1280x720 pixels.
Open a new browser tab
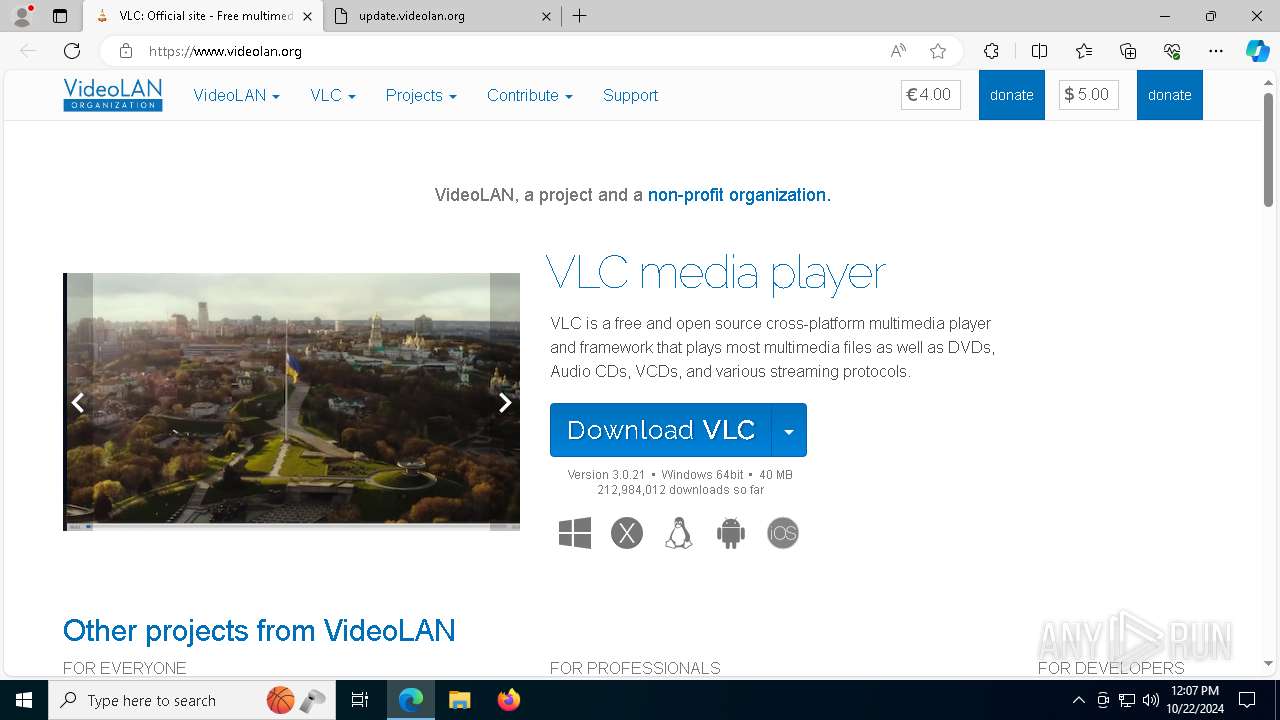[579, 16]
